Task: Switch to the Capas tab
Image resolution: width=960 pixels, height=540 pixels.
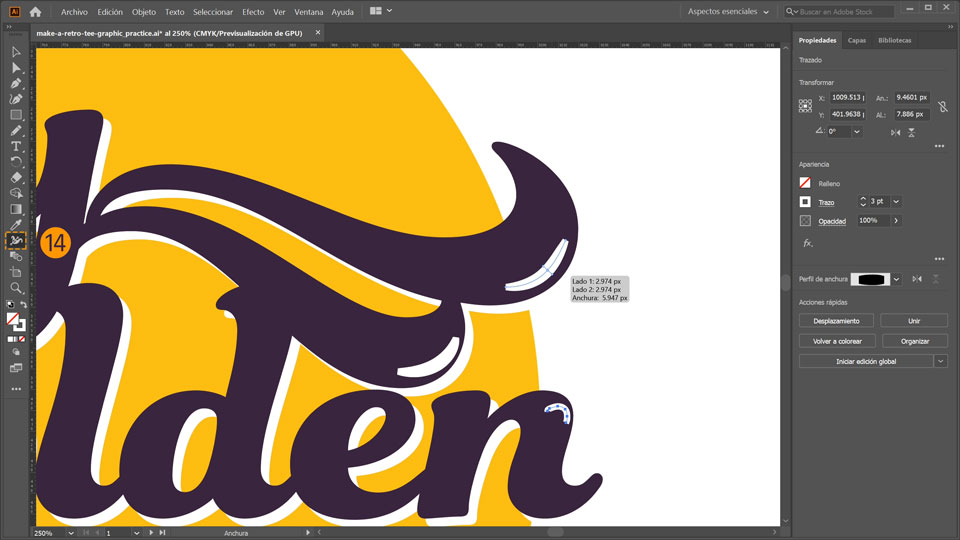Action: [x=857, y=40]
